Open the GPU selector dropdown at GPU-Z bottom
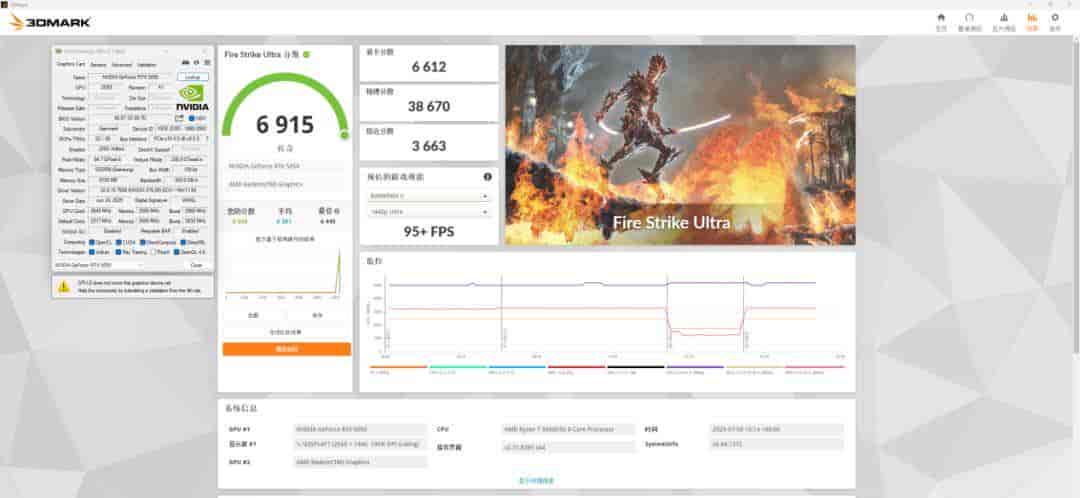 click(x=99, y=265)
